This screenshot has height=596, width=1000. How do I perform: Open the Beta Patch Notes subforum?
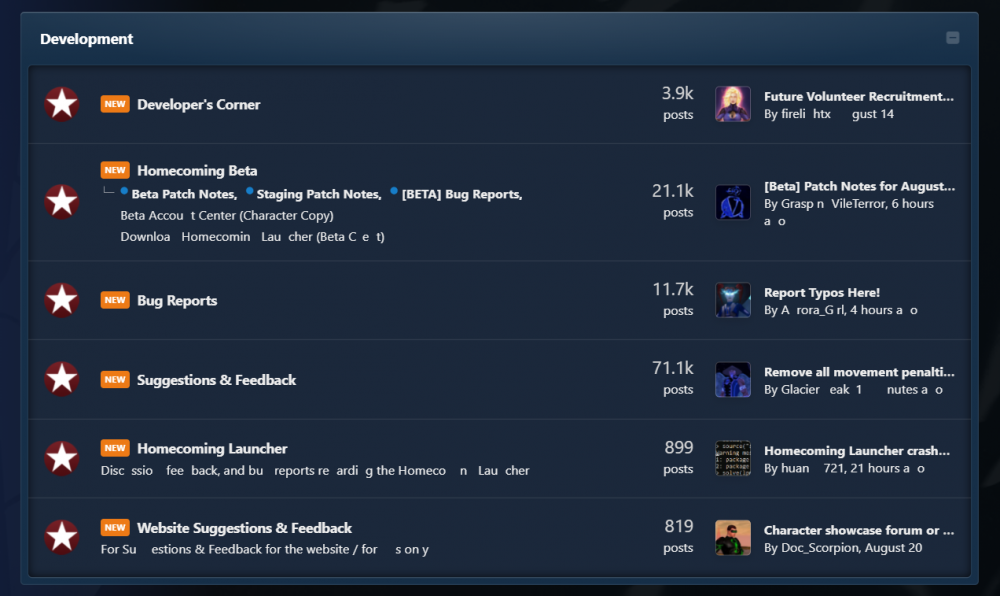click(x=184, y=194)
